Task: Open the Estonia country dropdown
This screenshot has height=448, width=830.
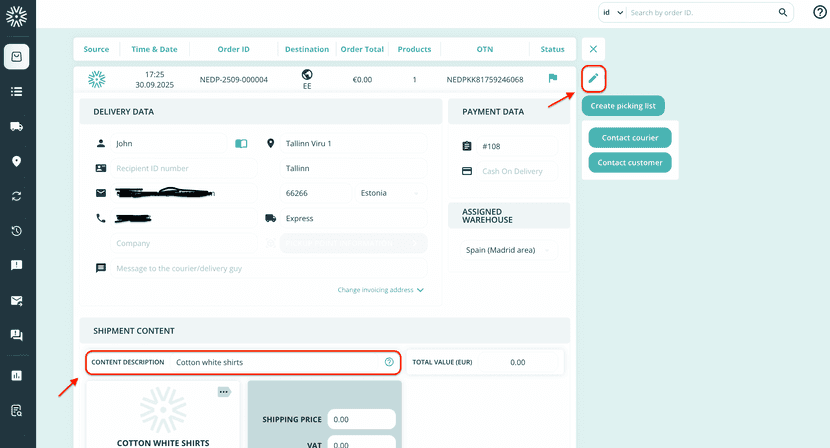Action: coord(390,193)
